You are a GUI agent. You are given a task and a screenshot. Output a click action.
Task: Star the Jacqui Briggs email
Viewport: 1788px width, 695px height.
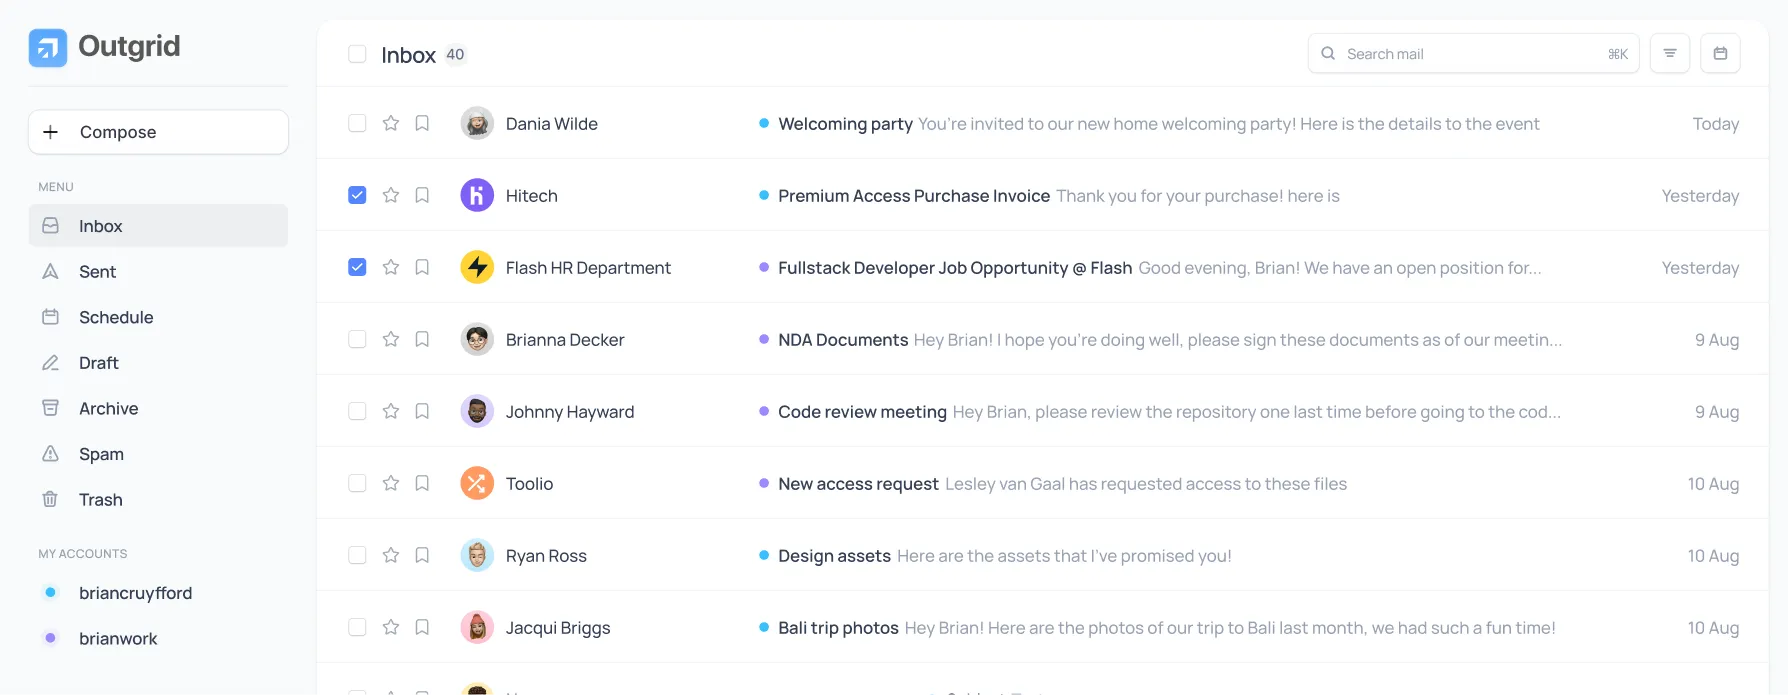[x=391, y=627]
